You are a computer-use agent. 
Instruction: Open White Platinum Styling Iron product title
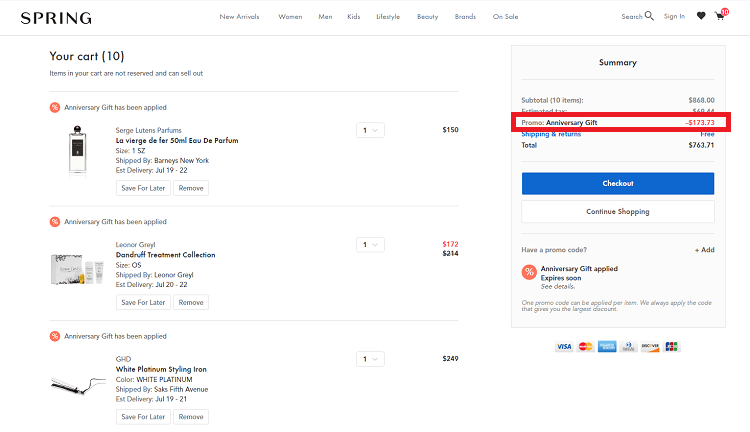(x=161, y=369)
